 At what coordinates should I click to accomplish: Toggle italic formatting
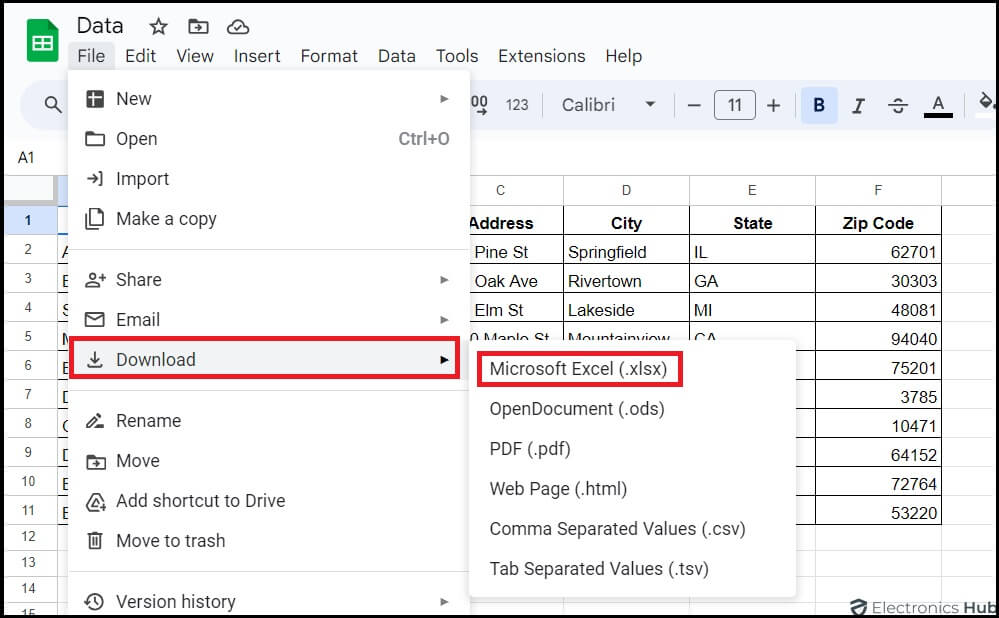tap(858, 105)
